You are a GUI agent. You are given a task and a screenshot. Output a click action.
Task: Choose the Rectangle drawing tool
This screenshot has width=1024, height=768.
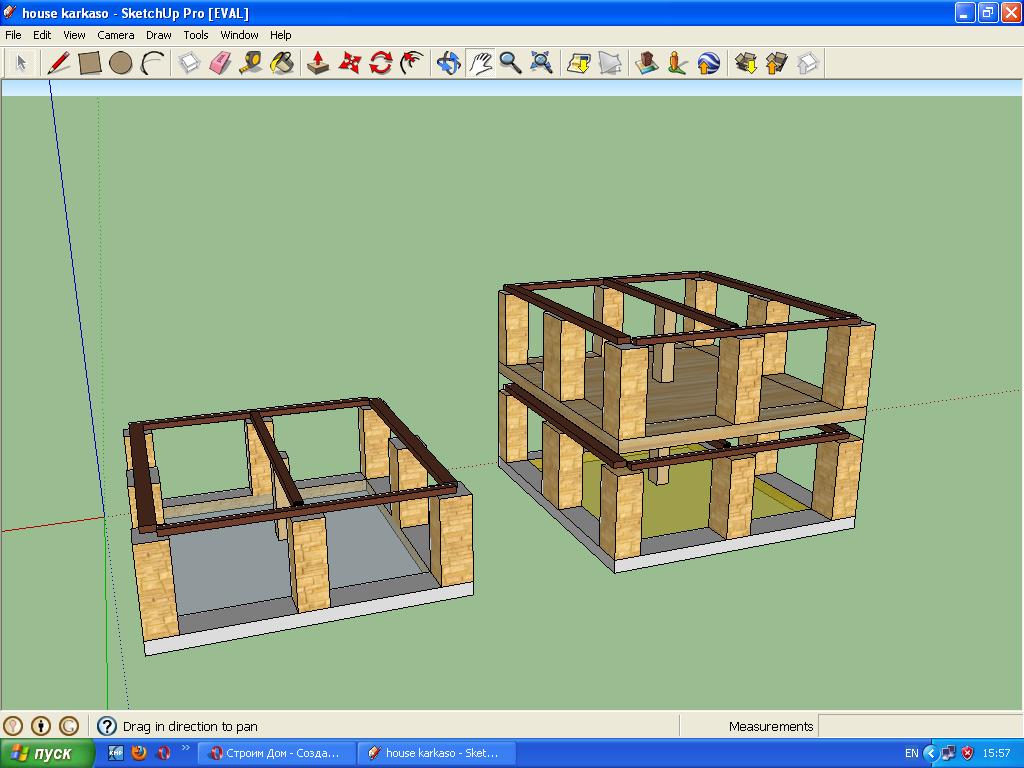(x=90, y=63)
